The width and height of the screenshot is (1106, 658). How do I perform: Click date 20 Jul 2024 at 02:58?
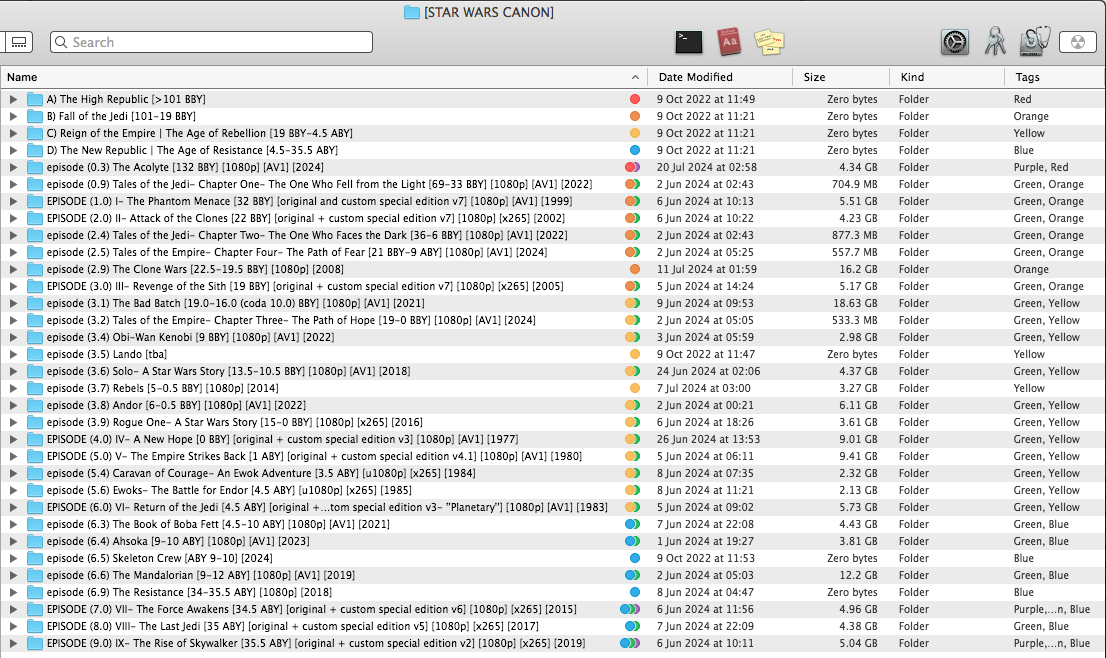coord(707,167)
